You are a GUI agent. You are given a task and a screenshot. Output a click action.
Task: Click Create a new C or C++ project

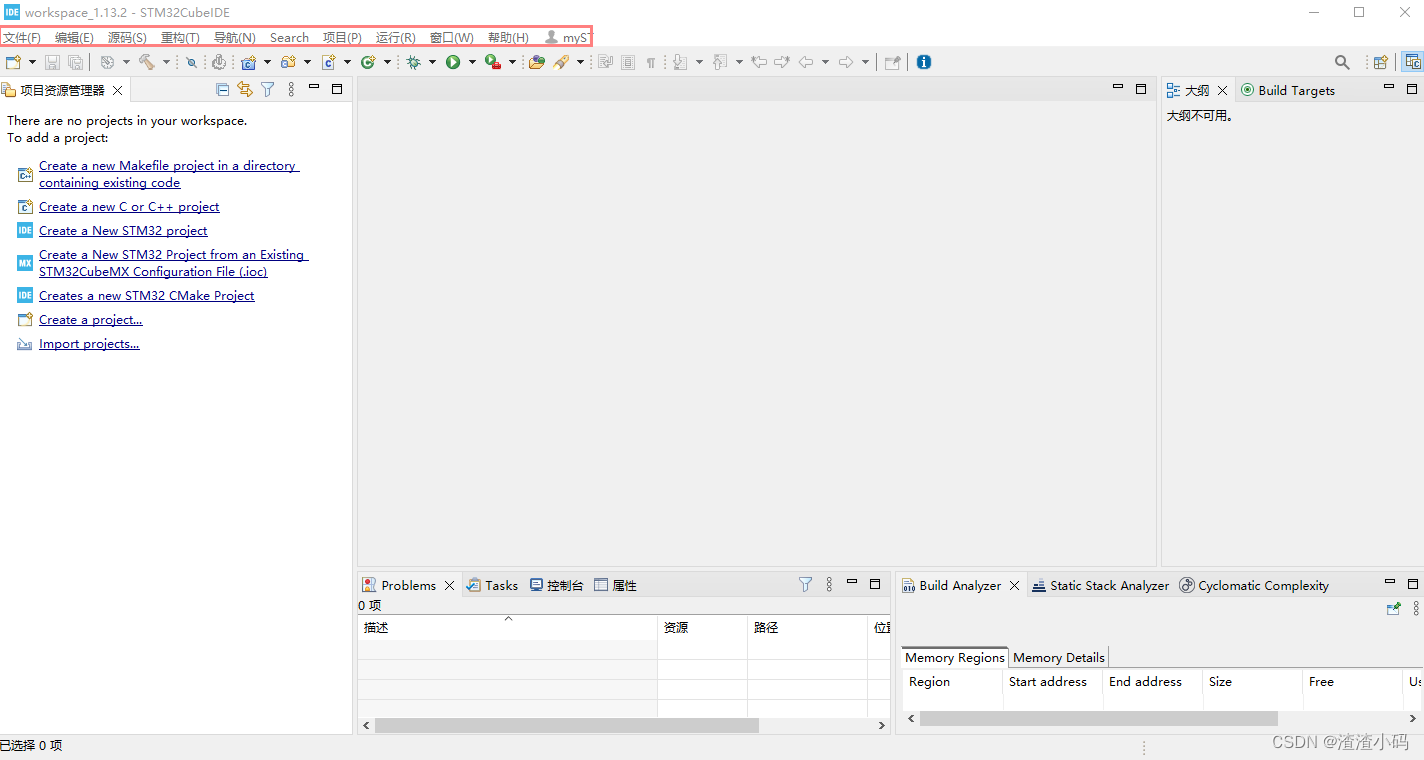[129, 206]
